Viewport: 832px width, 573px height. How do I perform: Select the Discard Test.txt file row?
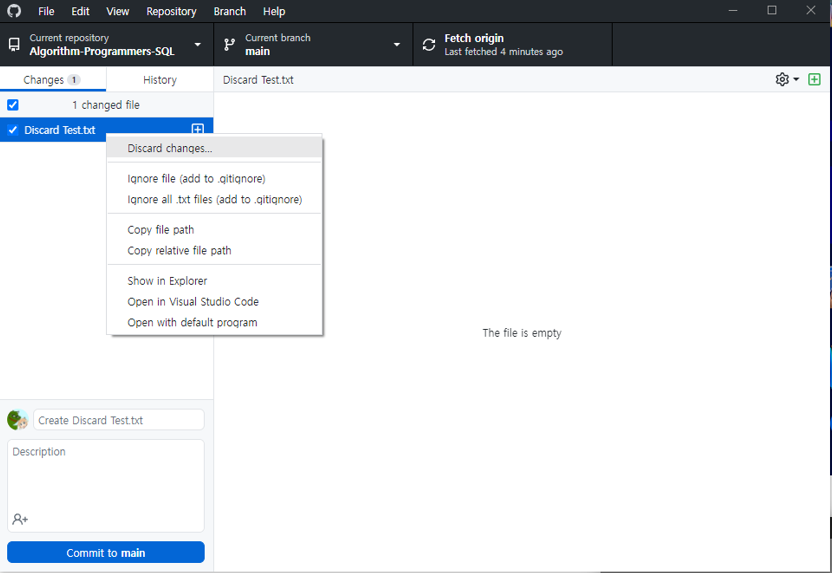[106, 130]
